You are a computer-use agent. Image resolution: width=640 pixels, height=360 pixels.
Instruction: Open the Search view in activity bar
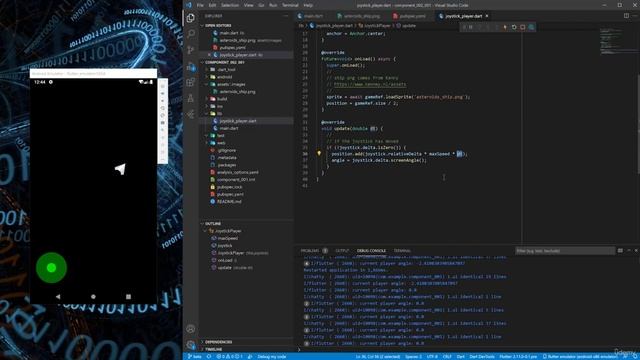(x=191, y=33)
